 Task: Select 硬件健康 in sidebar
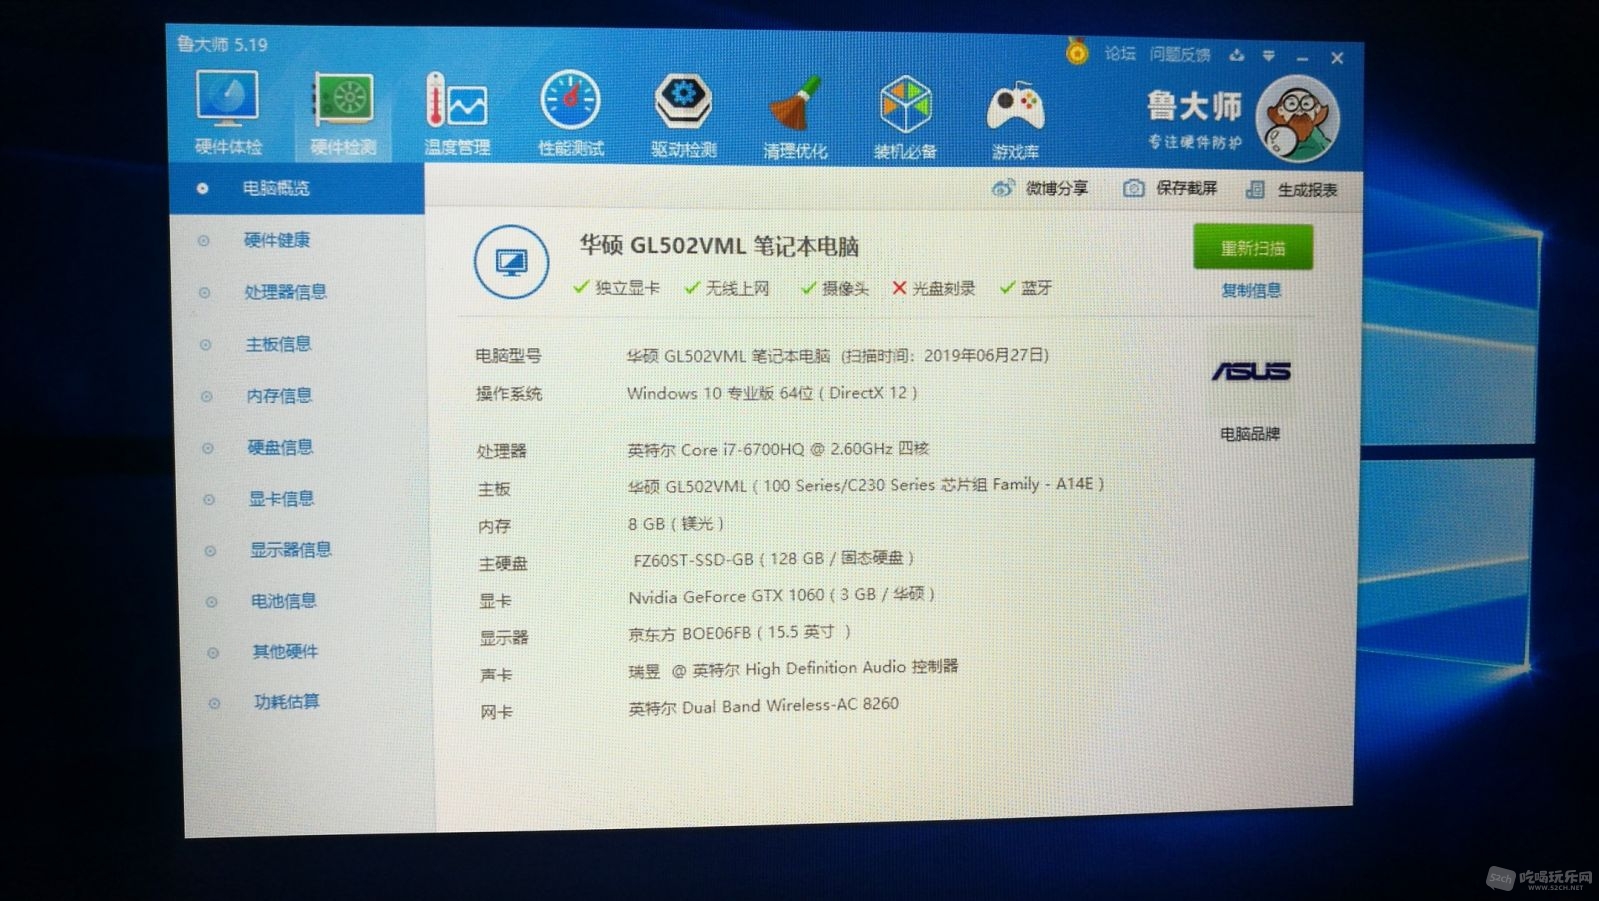tap(277, 240)
